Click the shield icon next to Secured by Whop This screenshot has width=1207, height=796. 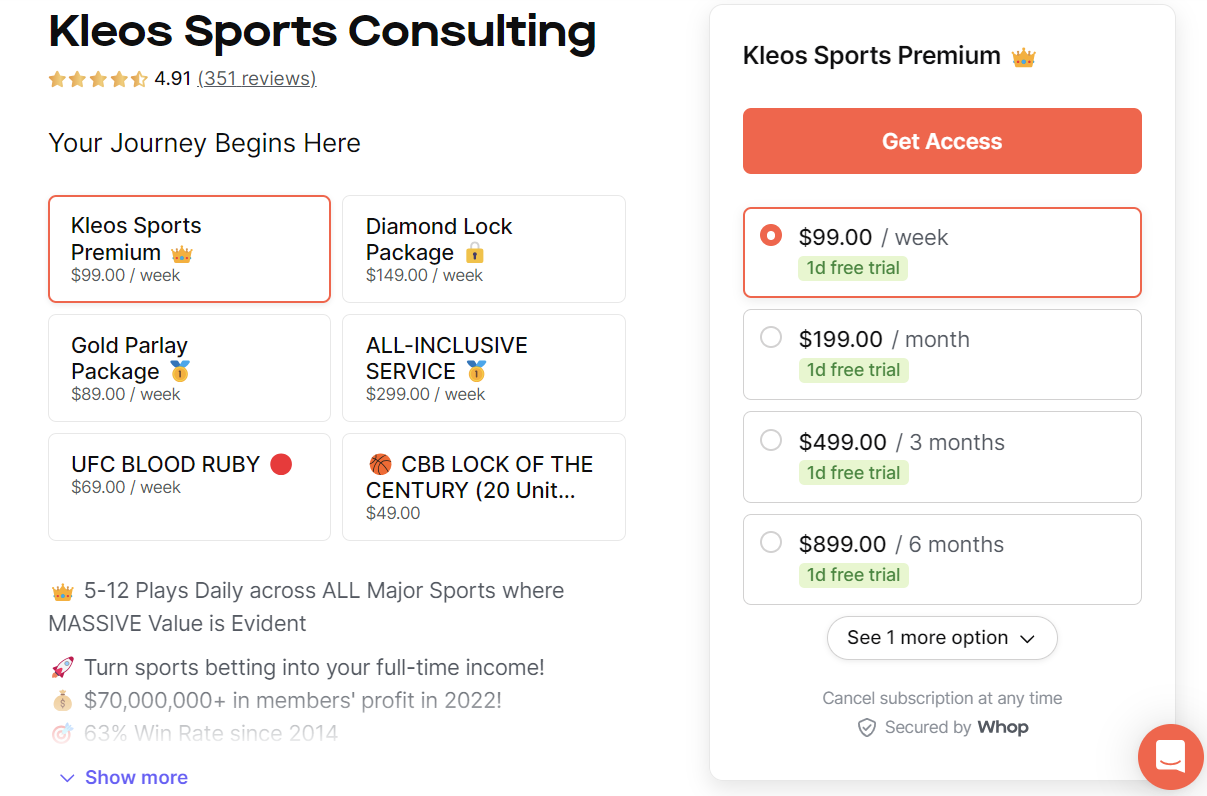point(866,728)
